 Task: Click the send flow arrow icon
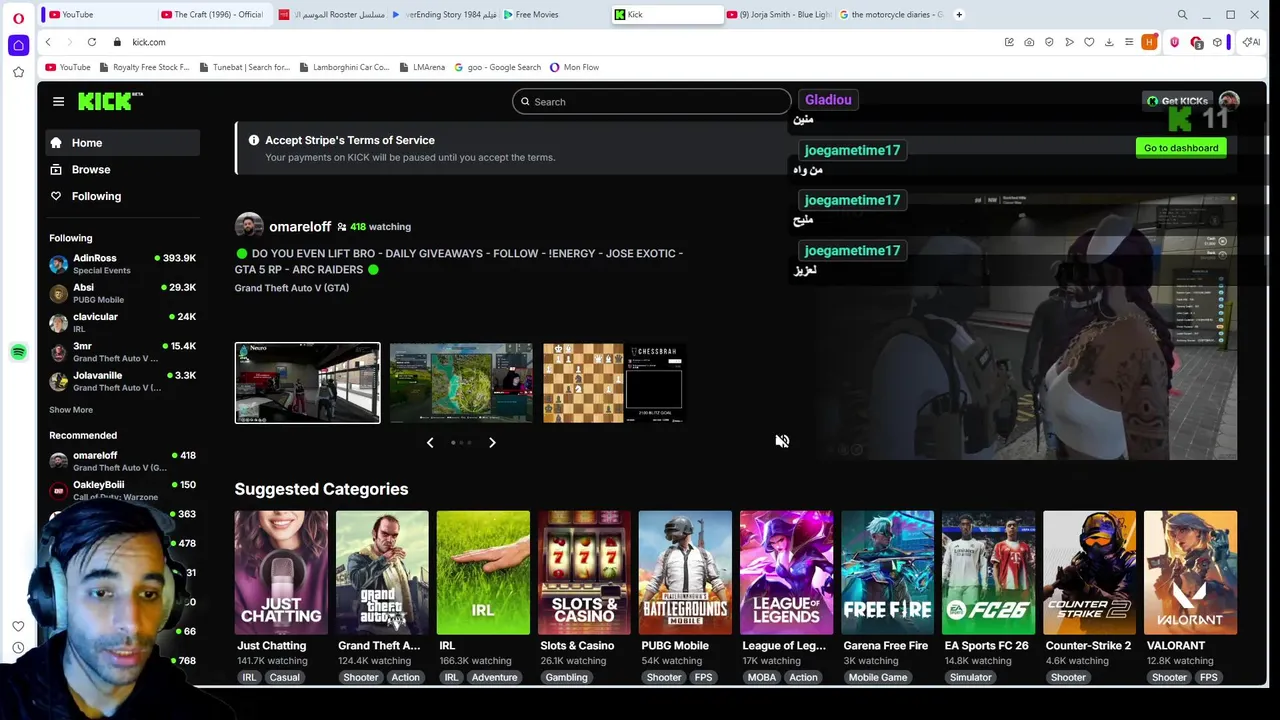pyautogui.click(x=1069, y=42)
